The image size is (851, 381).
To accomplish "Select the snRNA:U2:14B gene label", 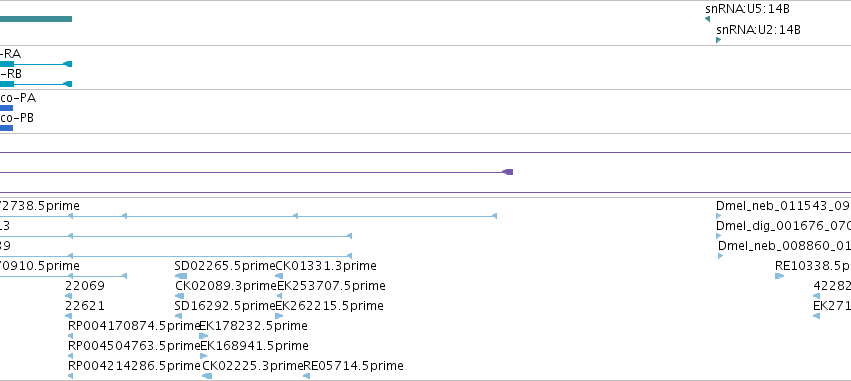I will point(758,30).
